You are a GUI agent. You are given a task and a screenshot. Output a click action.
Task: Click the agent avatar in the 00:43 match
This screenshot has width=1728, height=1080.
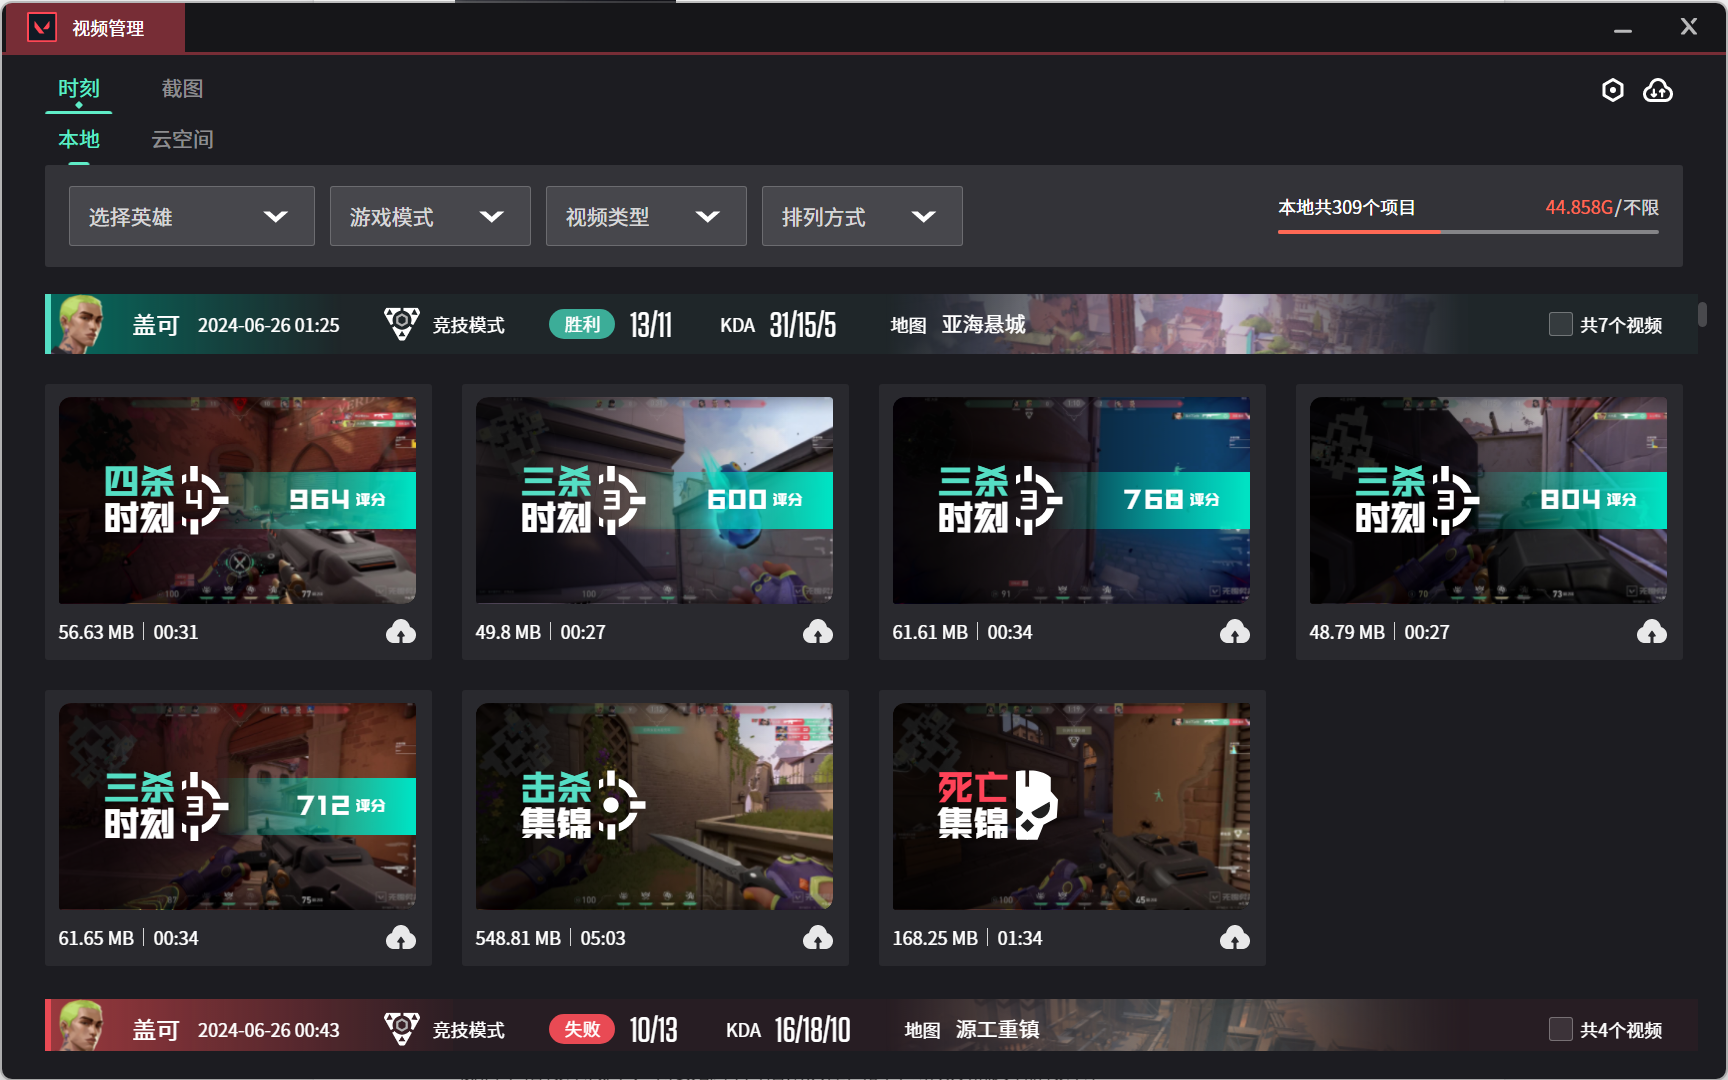(x=81, y=1026)
